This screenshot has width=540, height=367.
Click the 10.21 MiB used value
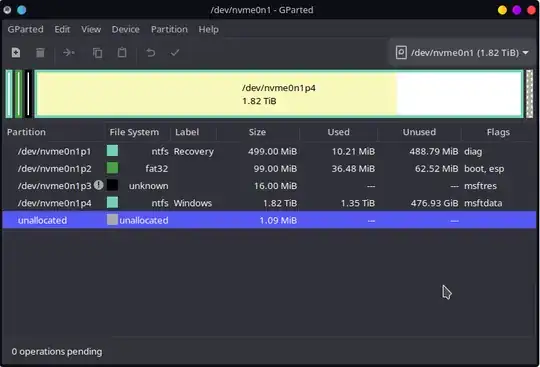pos(353,151)
